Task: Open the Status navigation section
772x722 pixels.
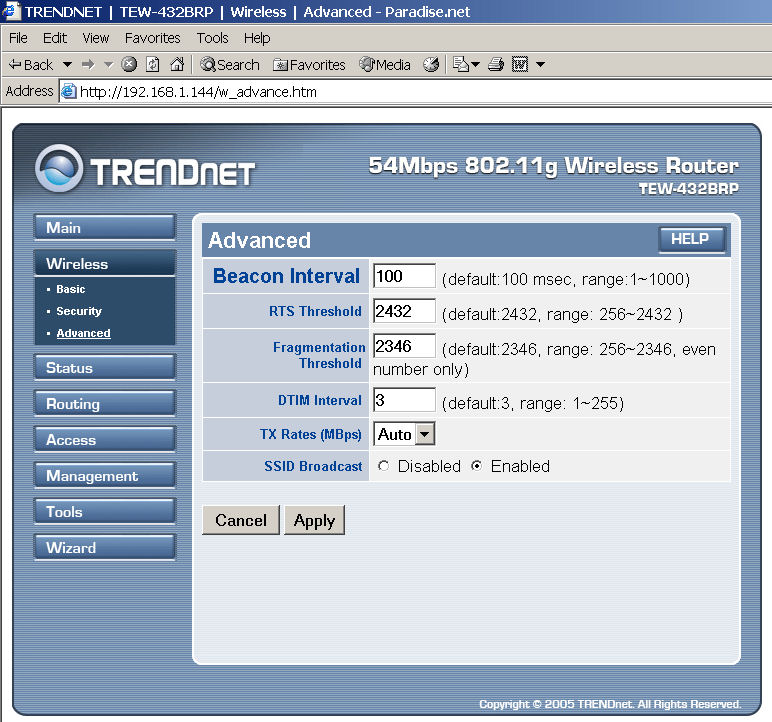Action: click(x=104, y=368)
